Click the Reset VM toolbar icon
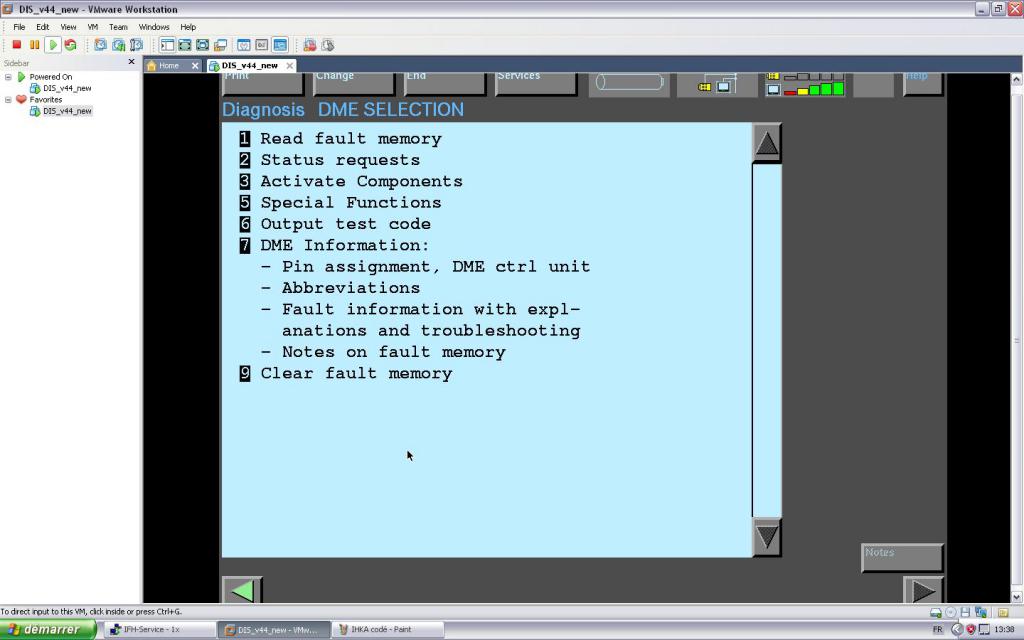Image resolution: width=1024 pixels, height=640 pixels. coord(70,45)
